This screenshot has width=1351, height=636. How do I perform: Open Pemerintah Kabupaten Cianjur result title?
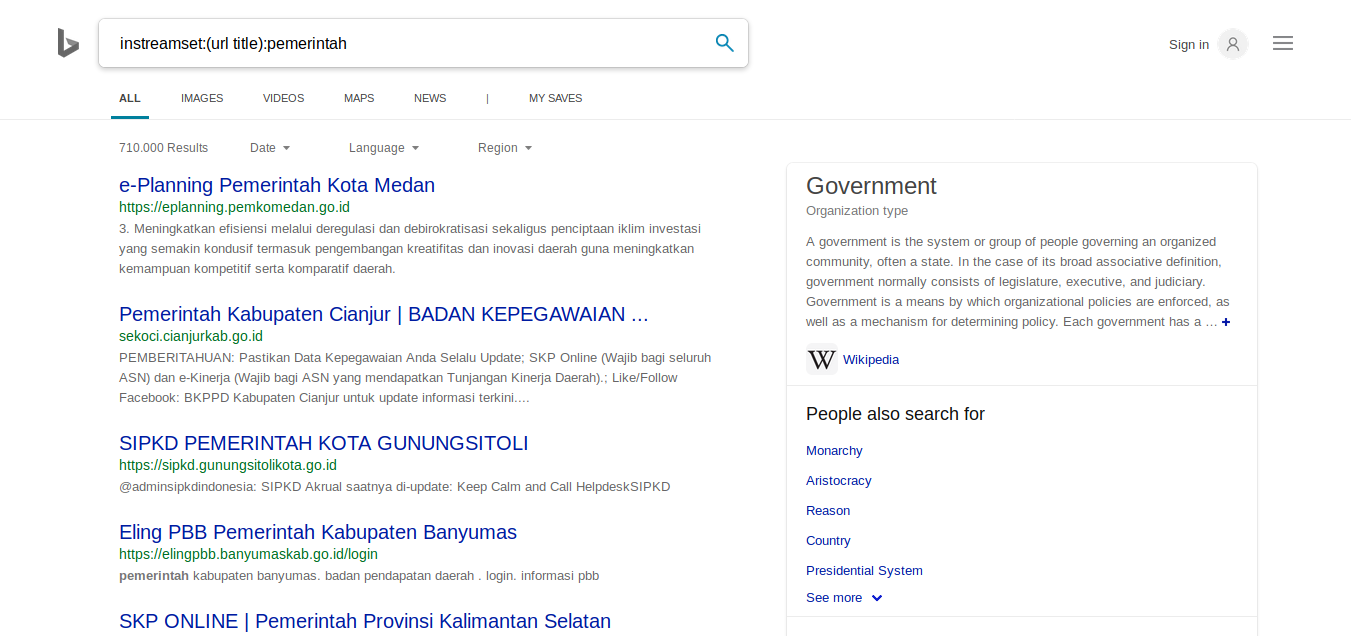pos(384,314)
